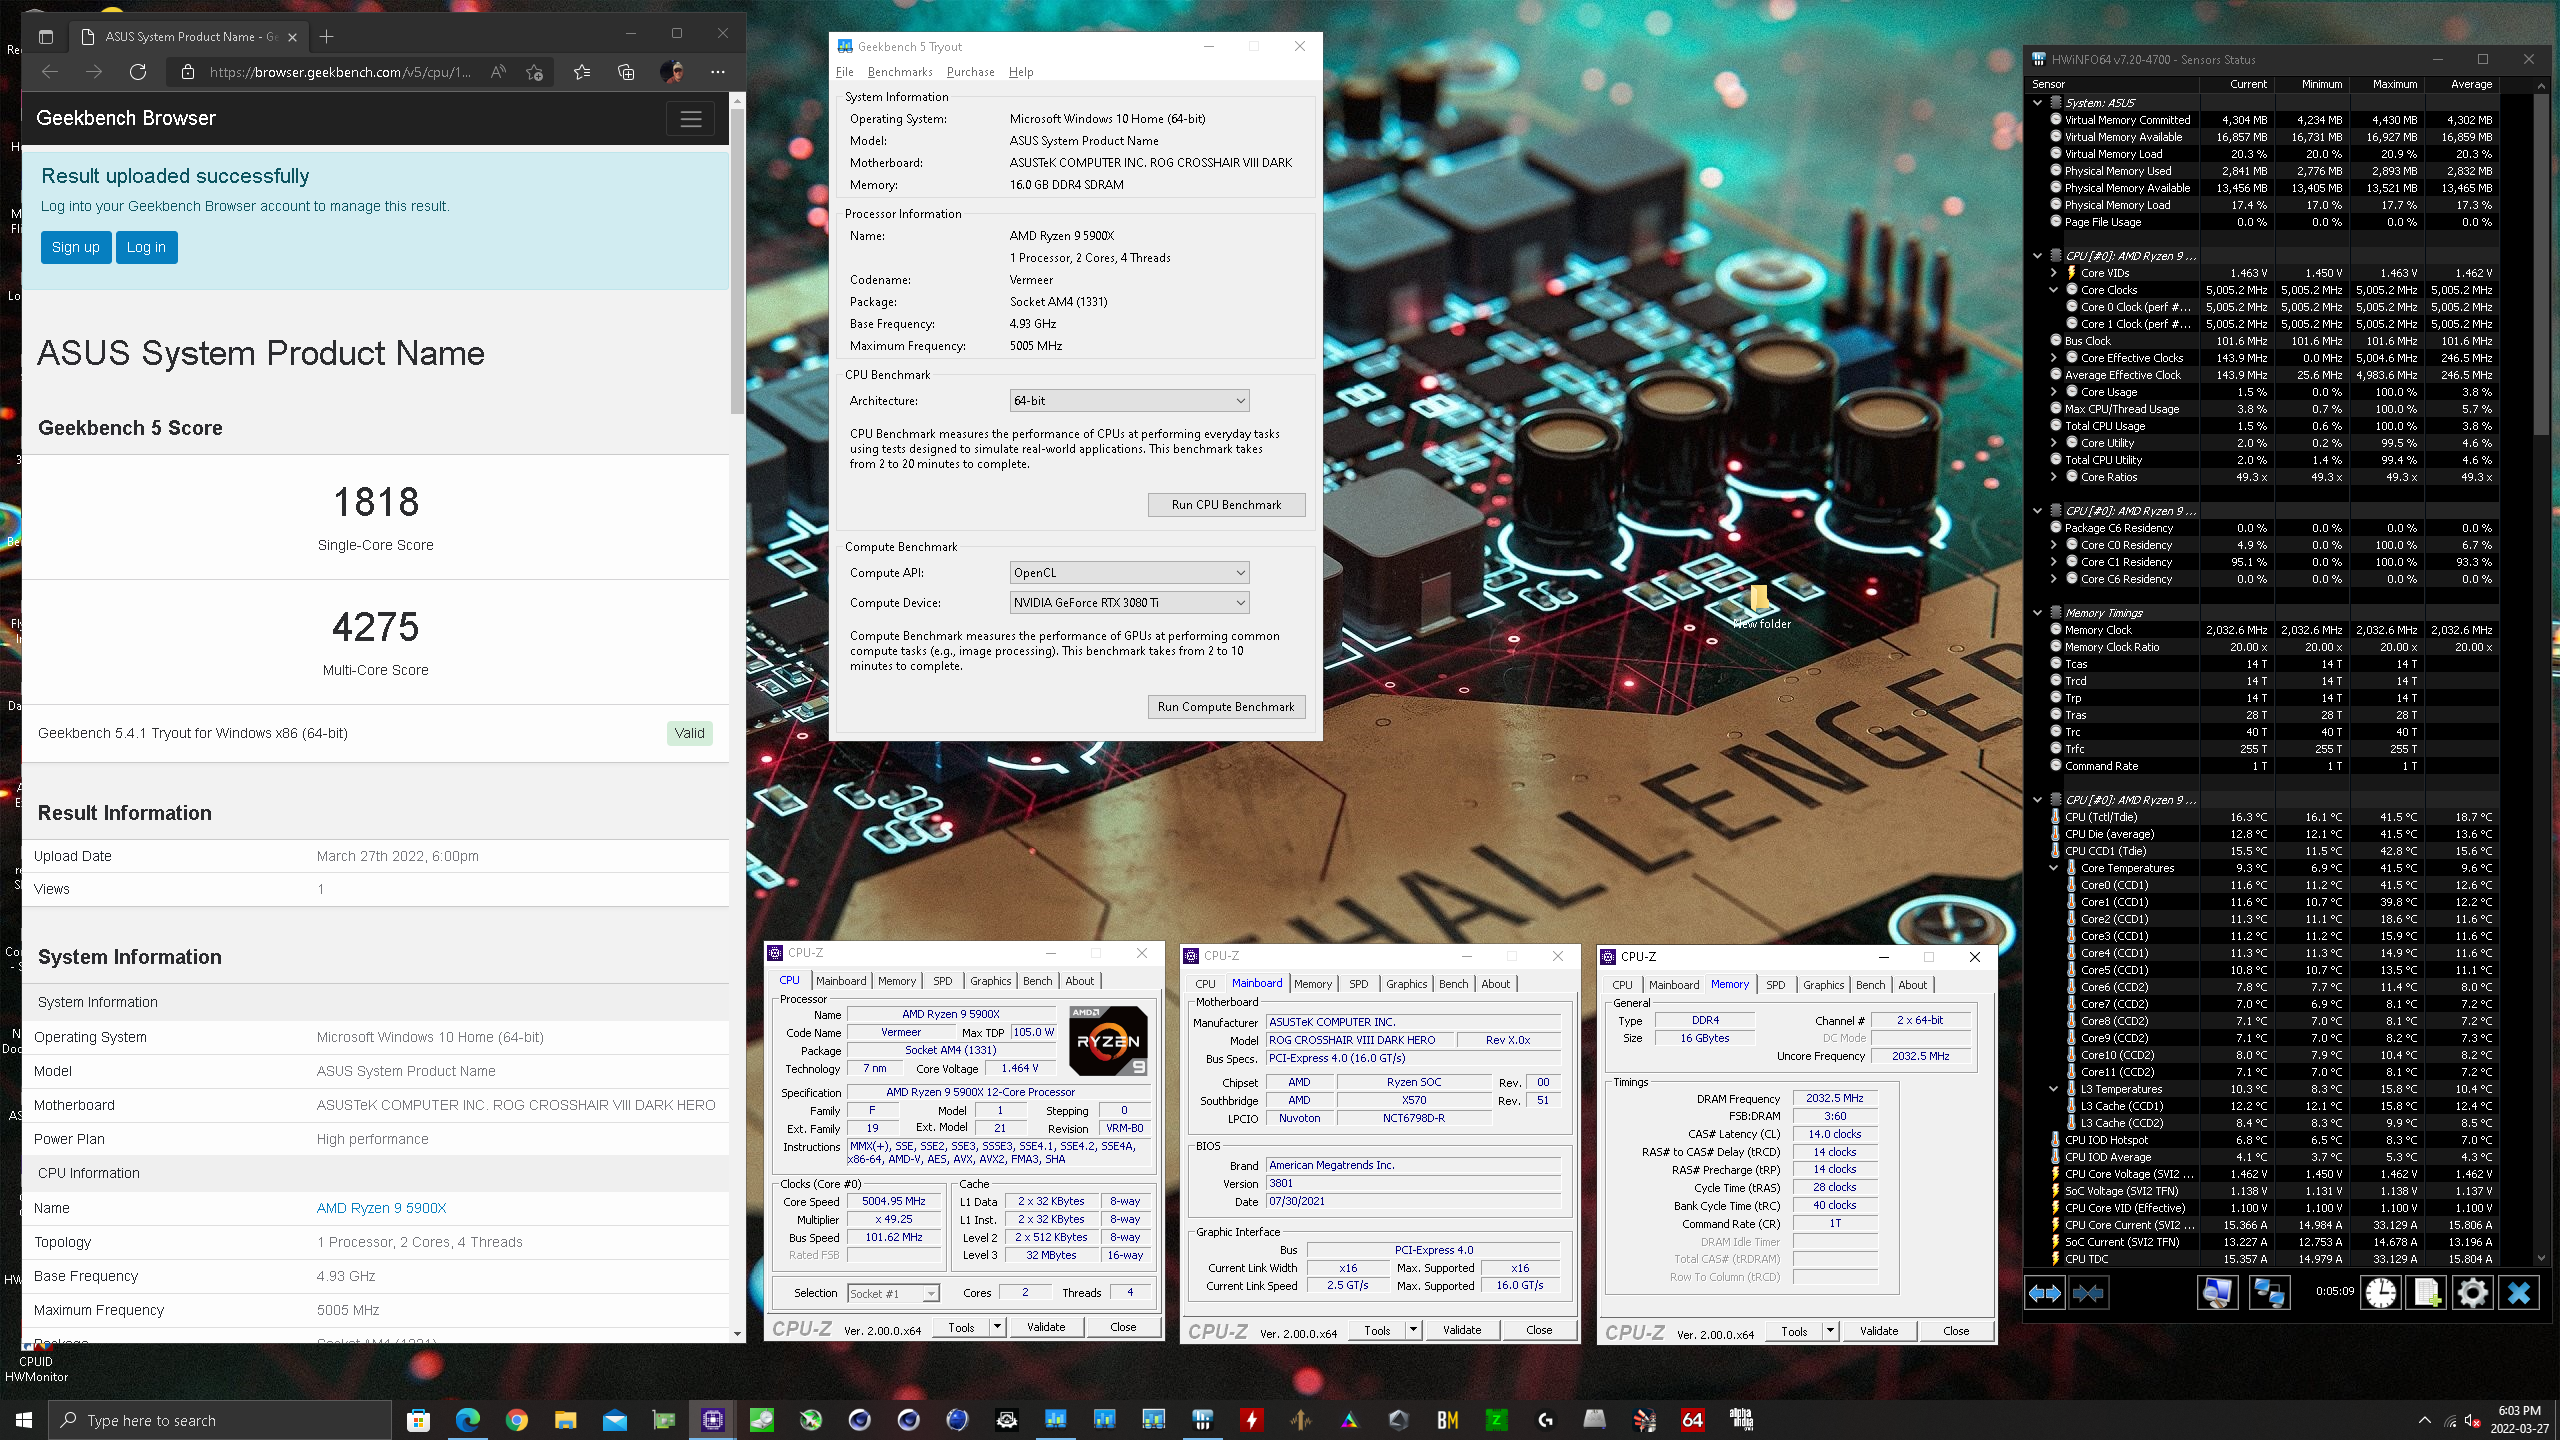Open the Architecture 64-bit dropdown
Image resolution: width=2560 pixels, height=1440 pixels.
(1129, 401)
